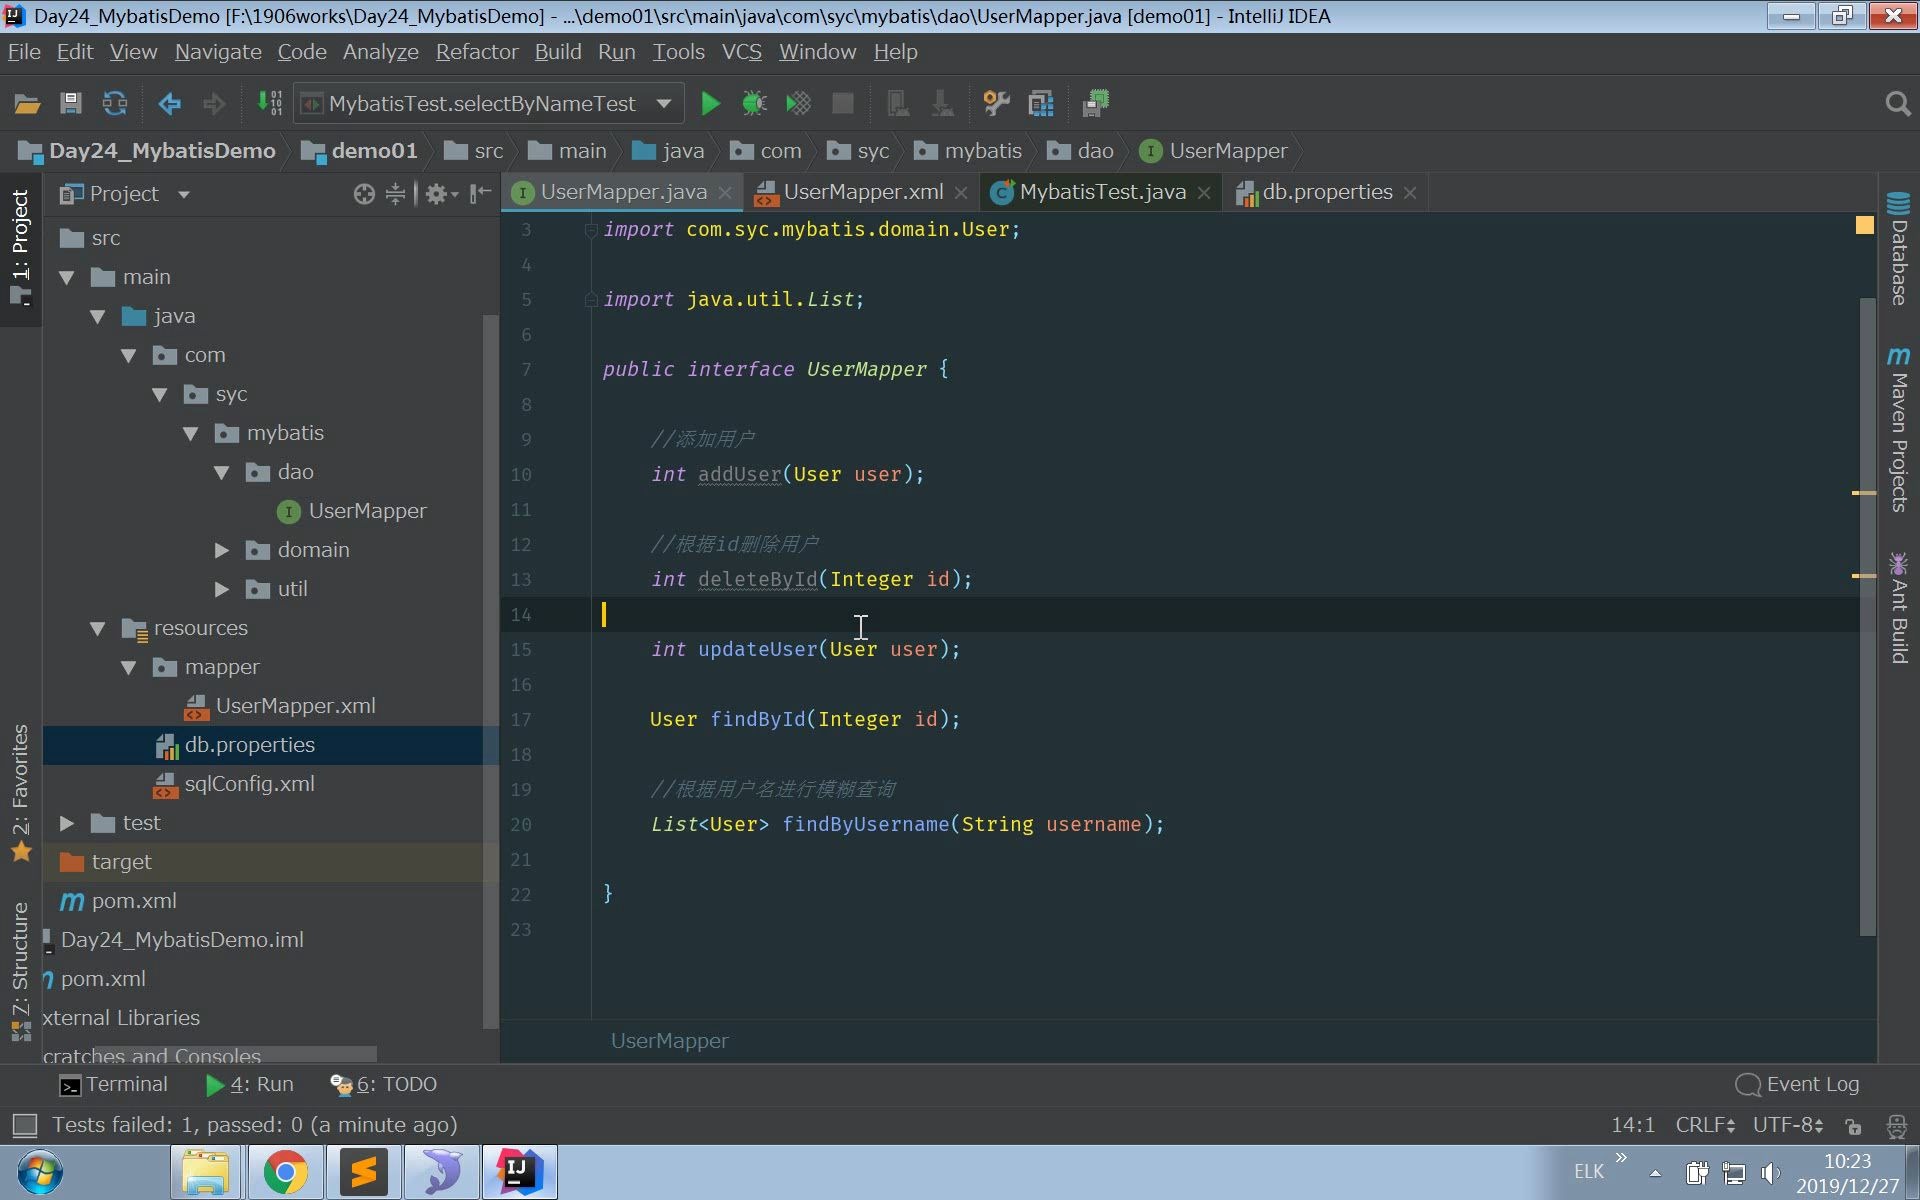This screenshot has height=1200, width=1920.
Task: Click scroll-from-source target icon in Project panel
Action: coord(364,194)
